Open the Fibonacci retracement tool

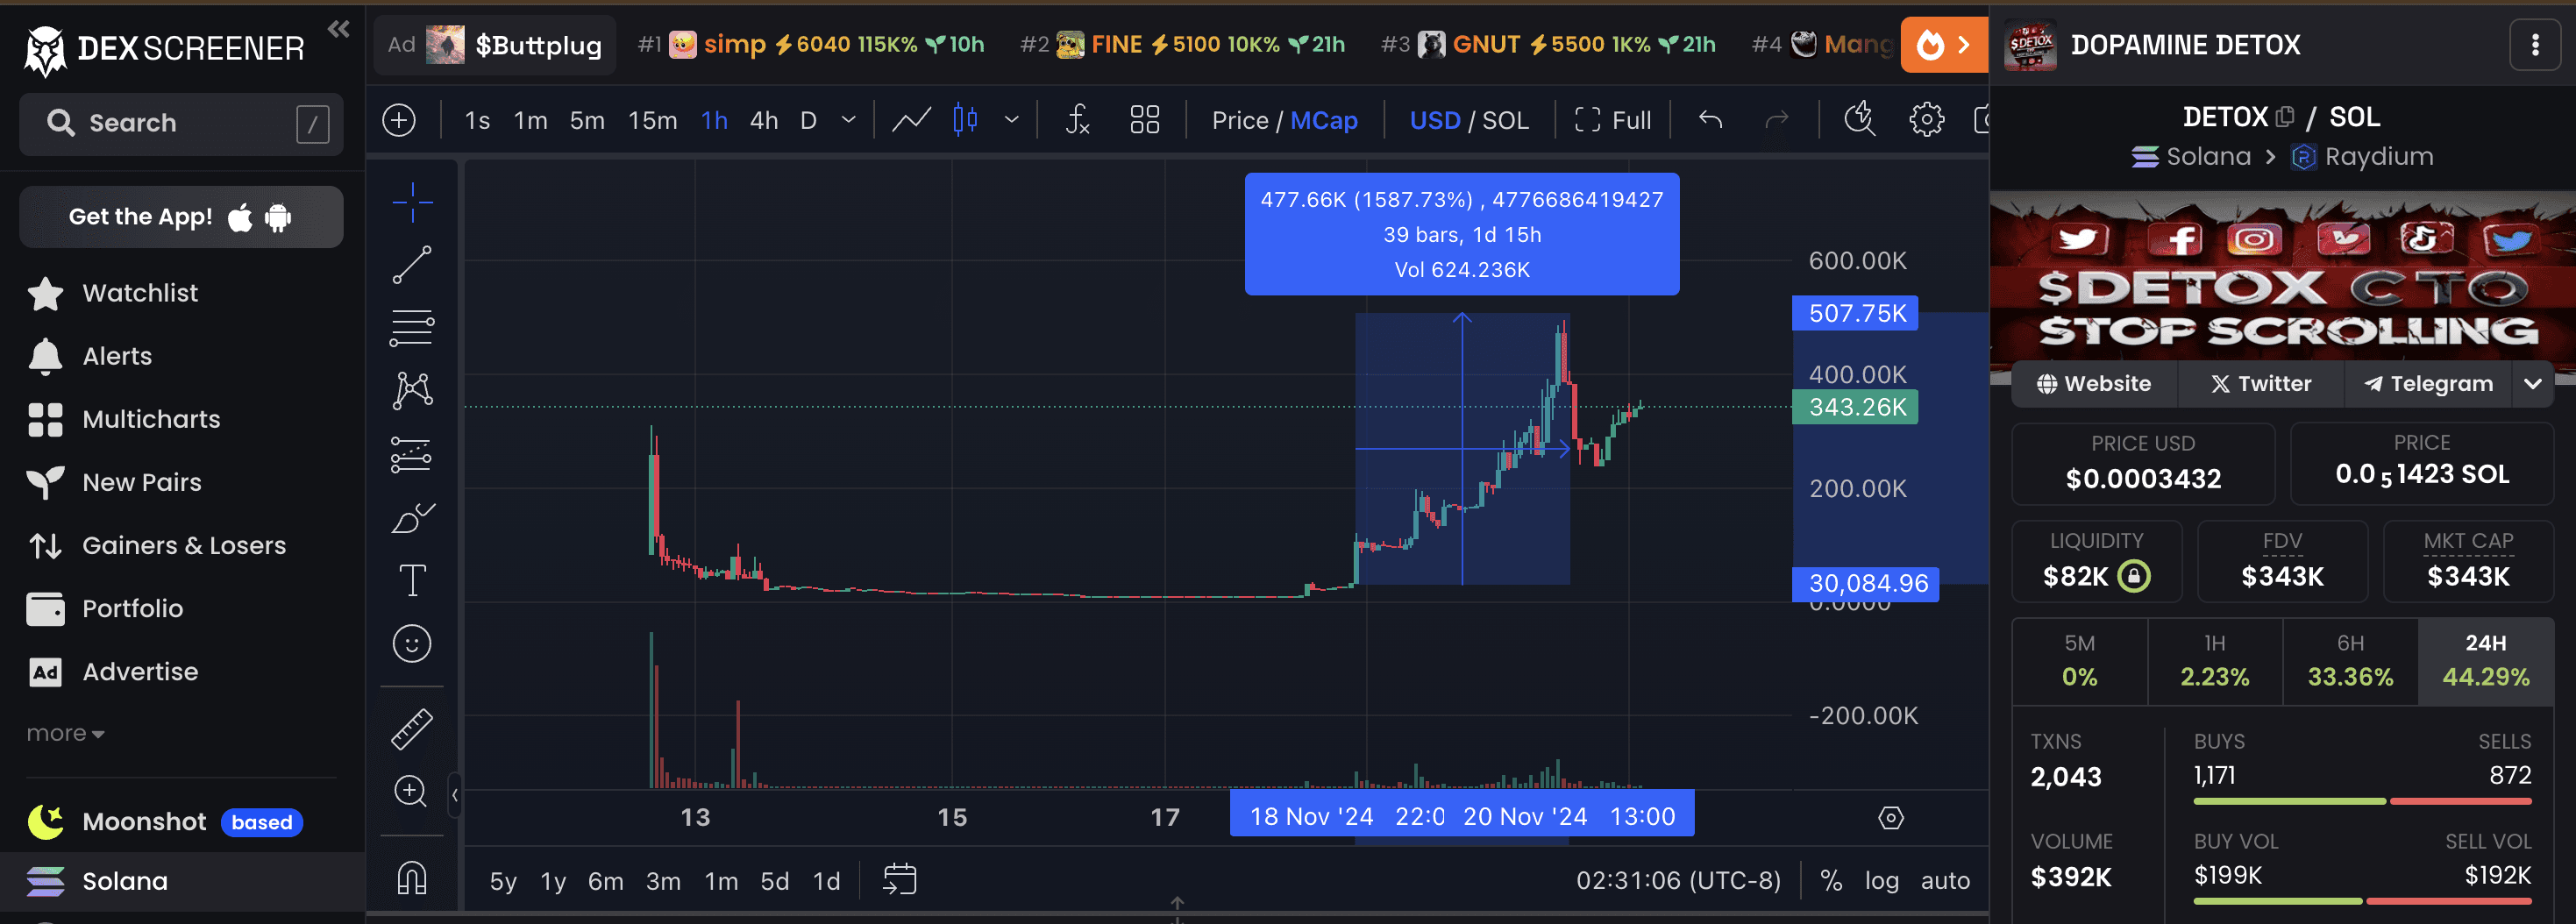coord(412,327)
